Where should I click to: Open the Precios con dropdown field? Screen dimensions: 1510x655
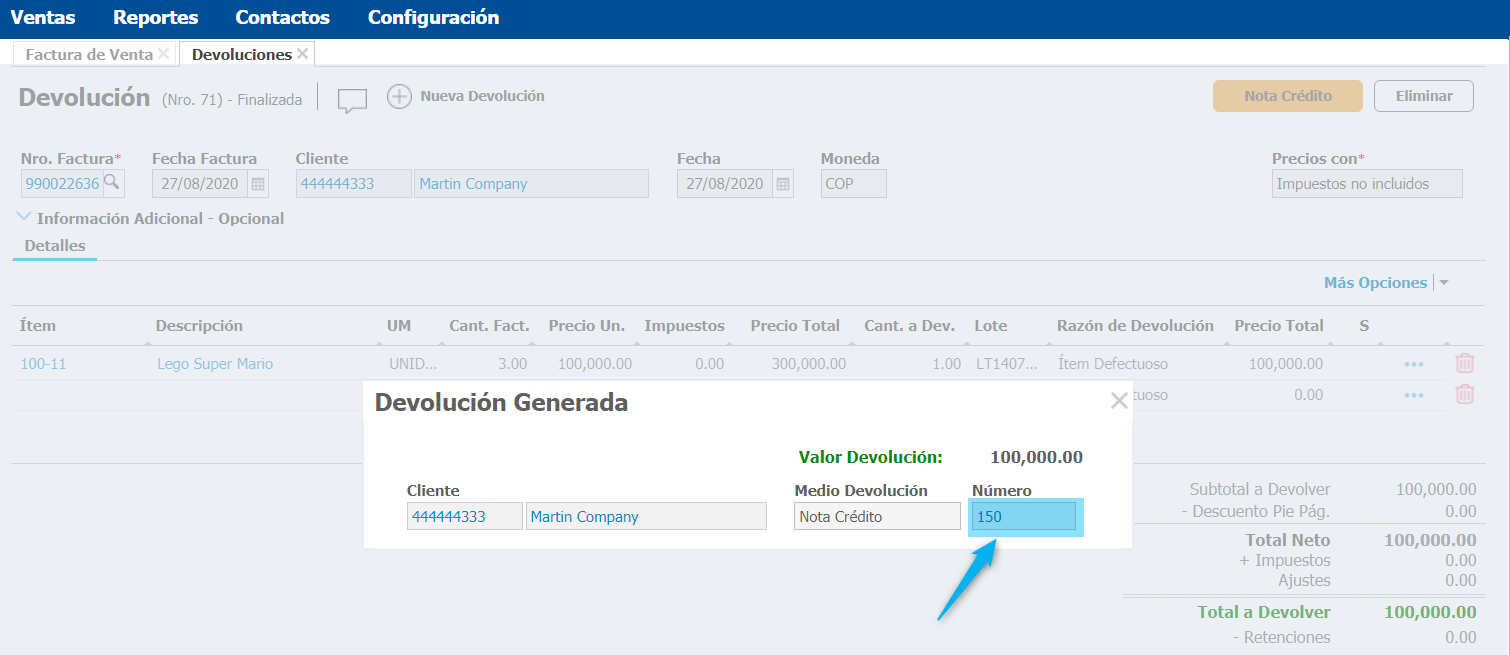click(x=1366, y=184)
